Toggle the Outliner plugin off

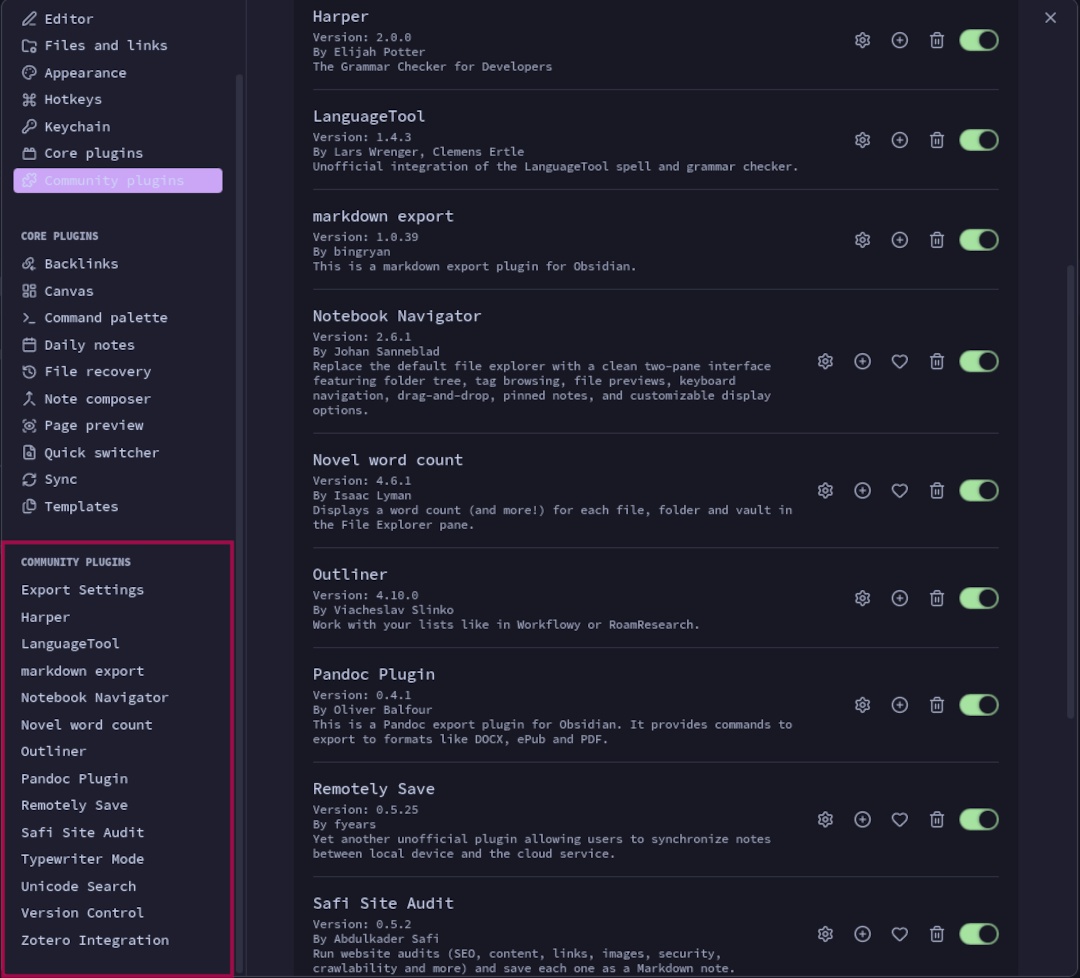click(x=979, y=599)
